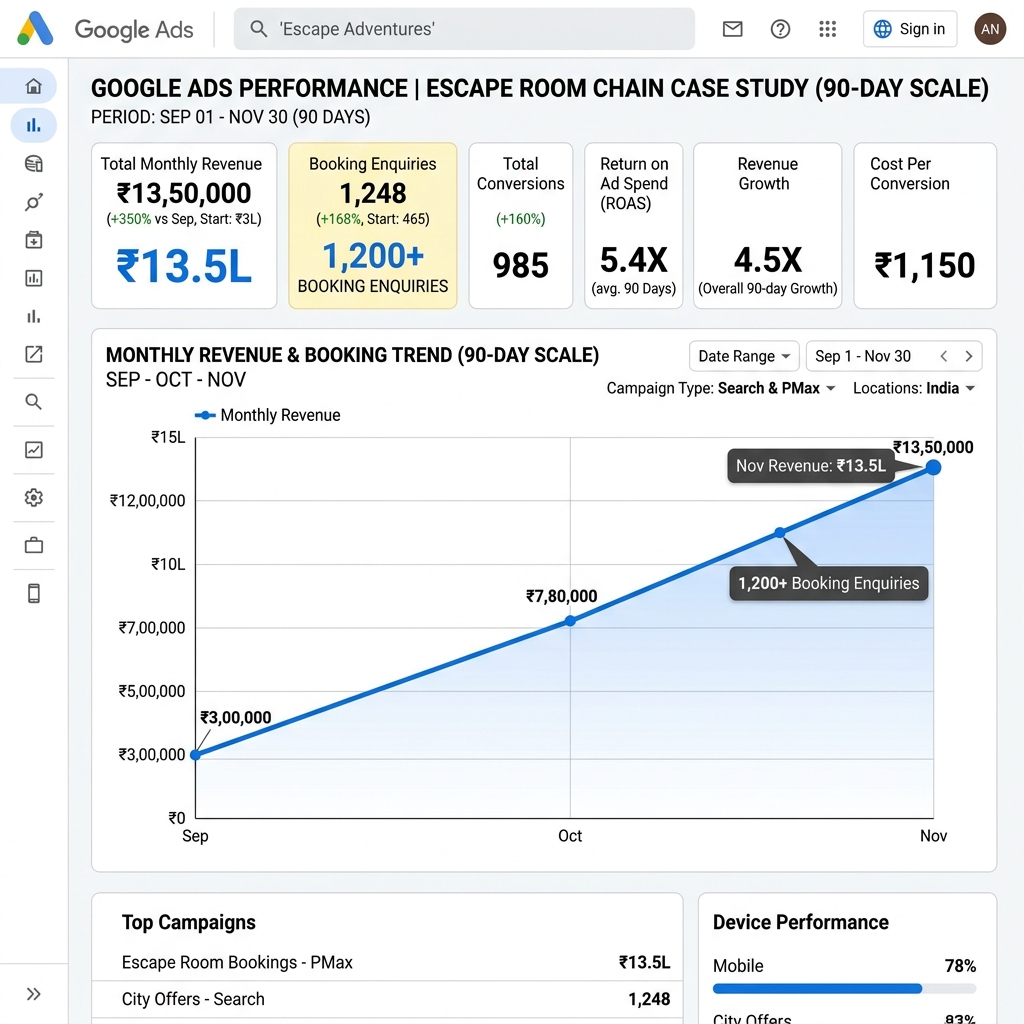The image size is (1024, 1024).
Task: Select the Total Conversions card
Action: (520, 225)
